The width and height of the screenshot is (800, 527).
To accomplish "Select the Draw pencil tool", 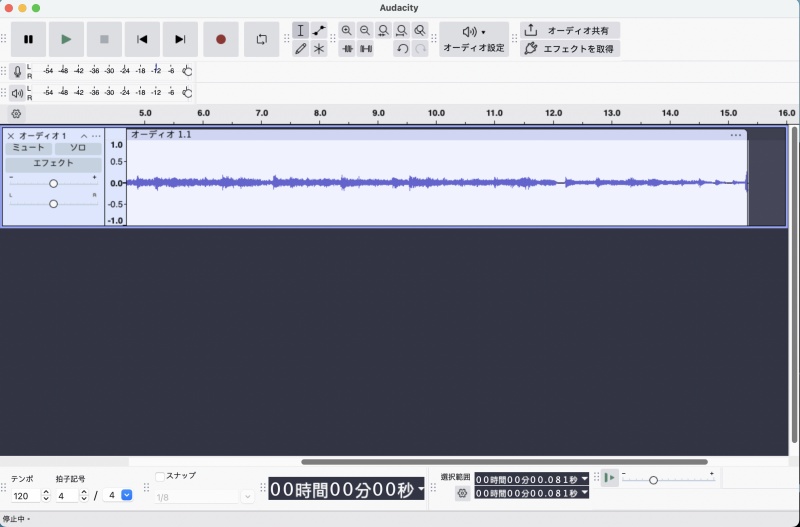I will click(301, 49).
